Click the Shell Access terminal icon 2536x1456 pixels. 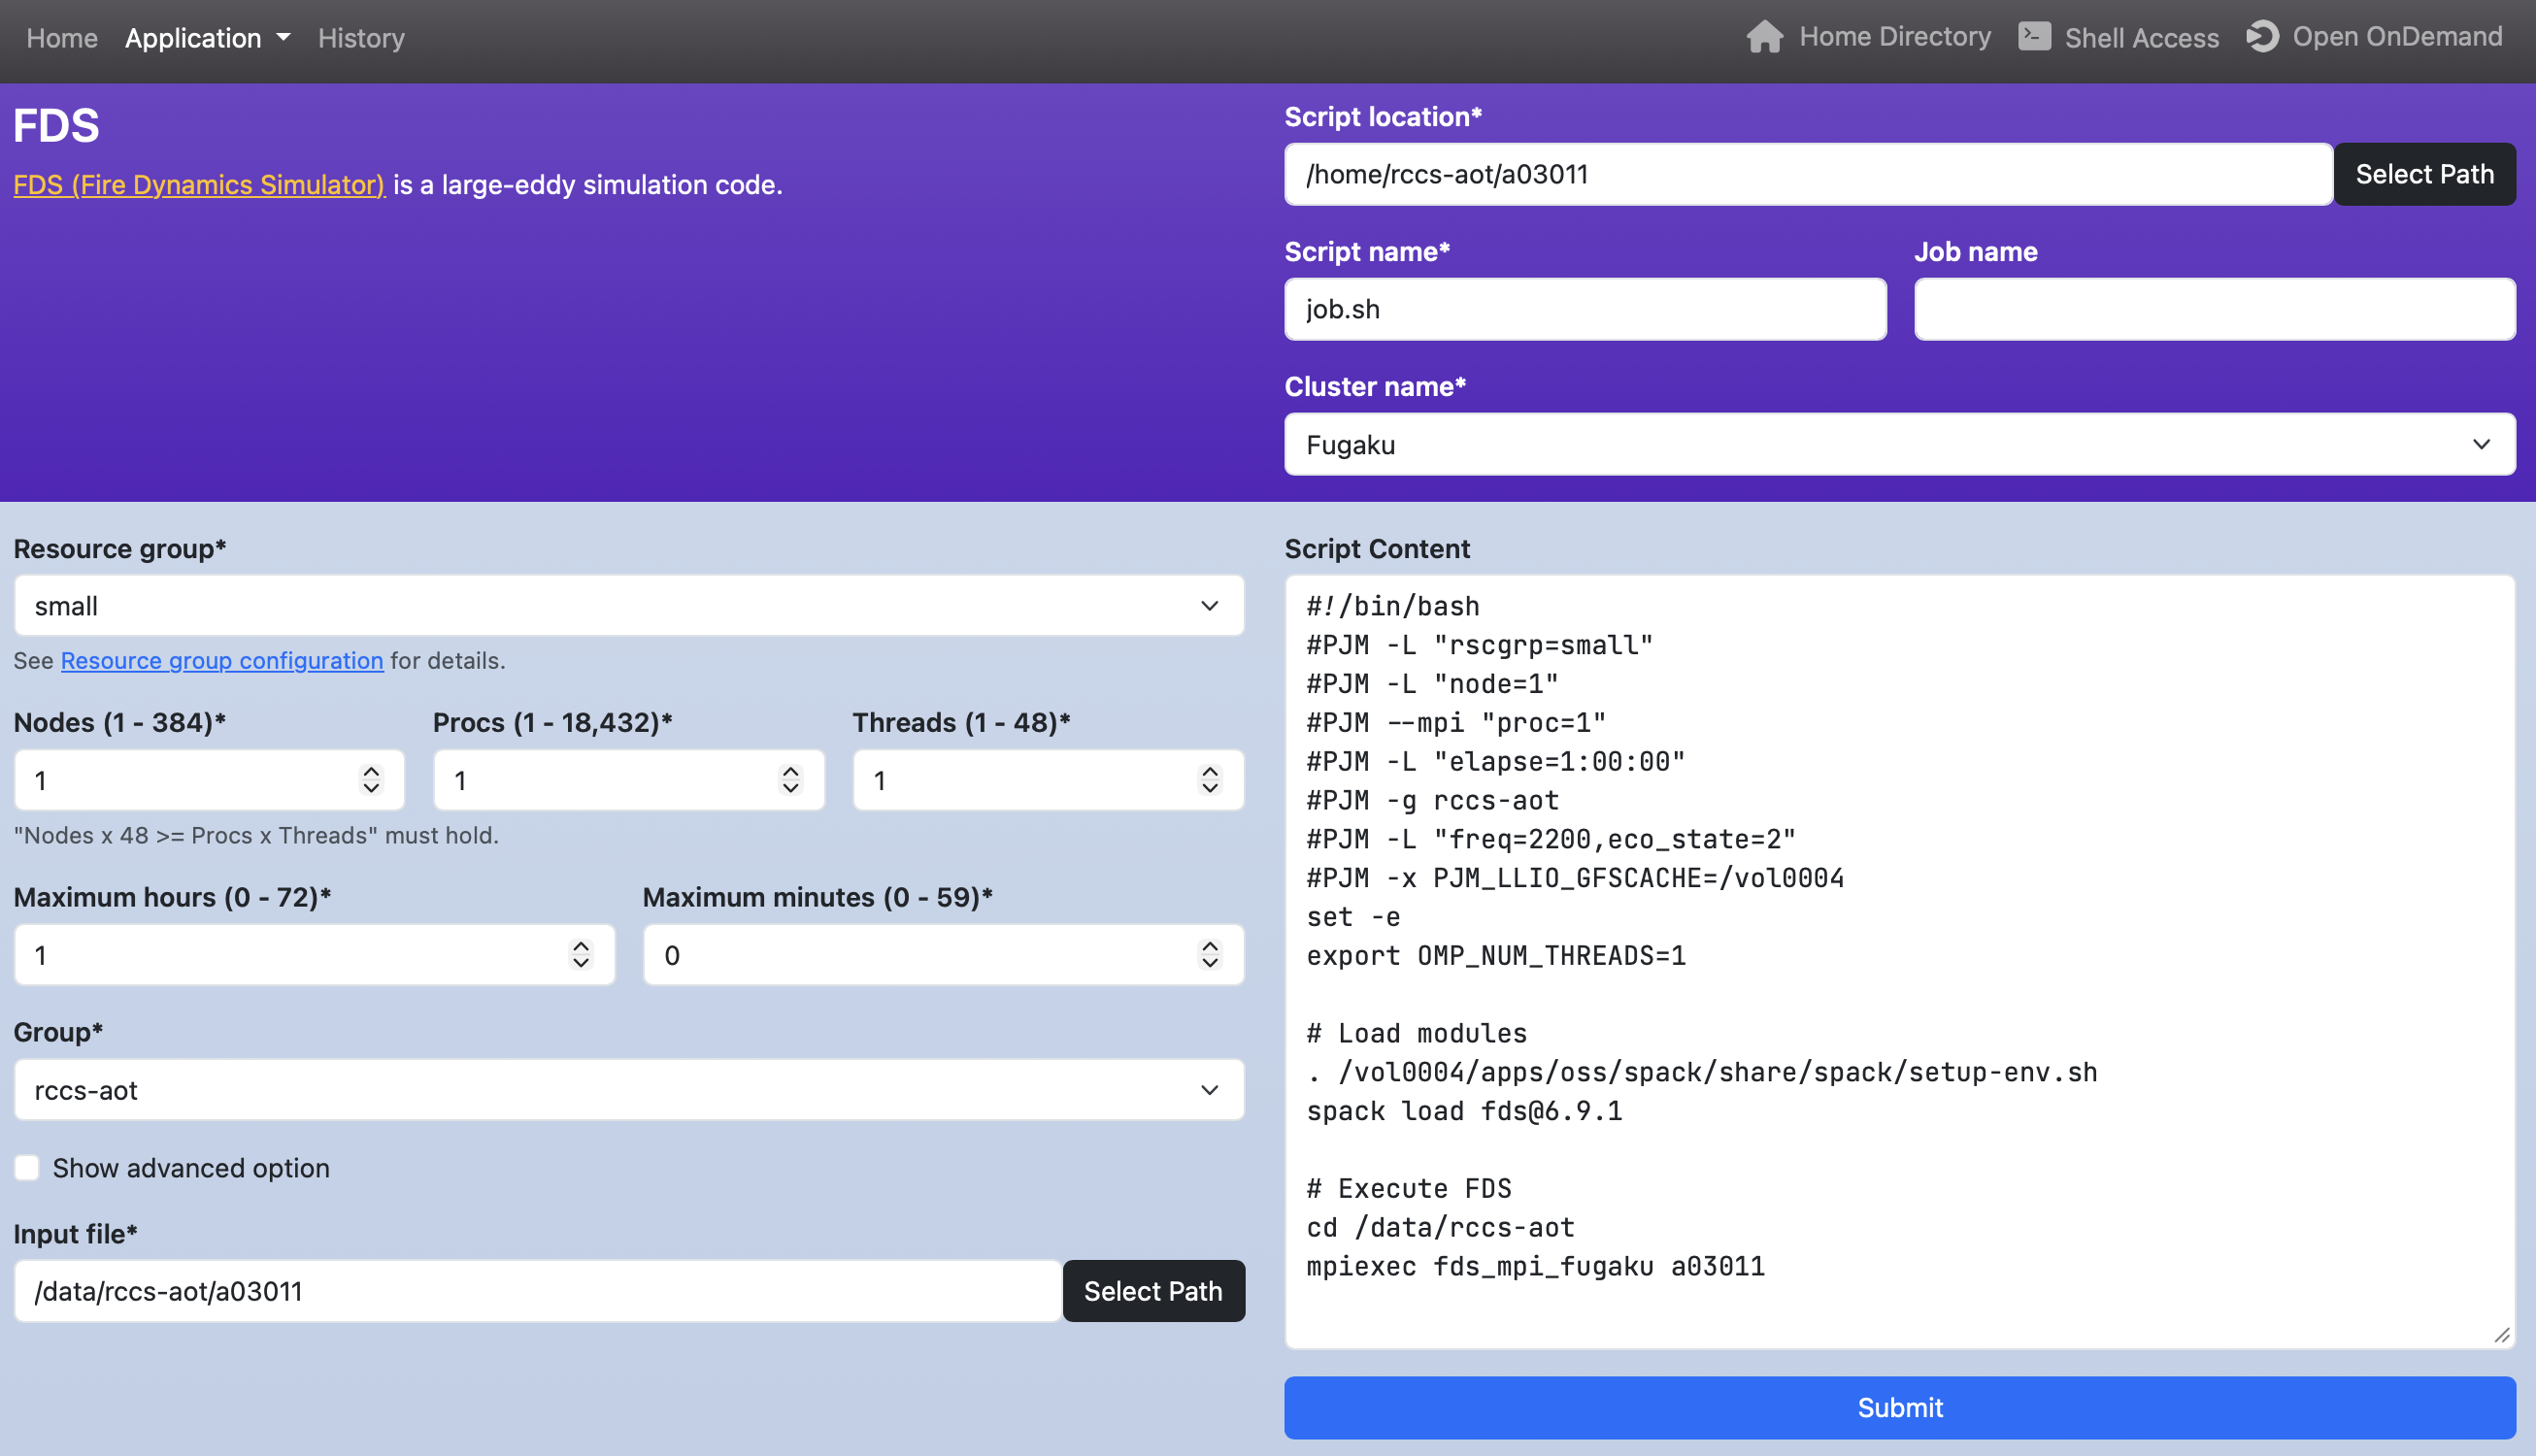click(2034, 37)
